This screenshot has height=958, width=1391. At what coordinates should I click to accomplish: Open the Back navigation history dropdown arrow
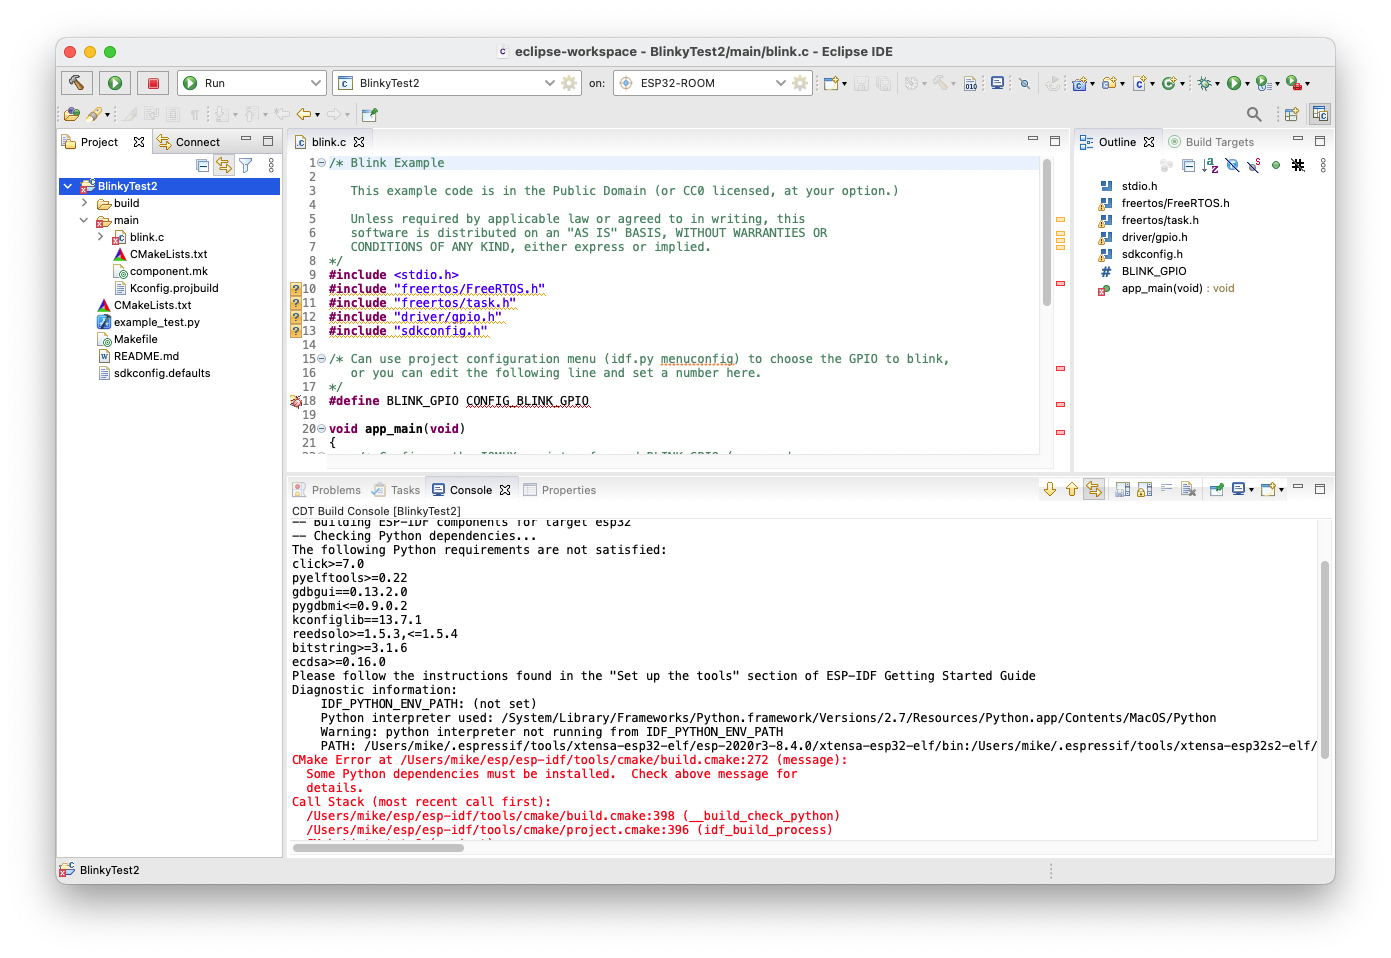pyautogui.click(x=317, y=115)
